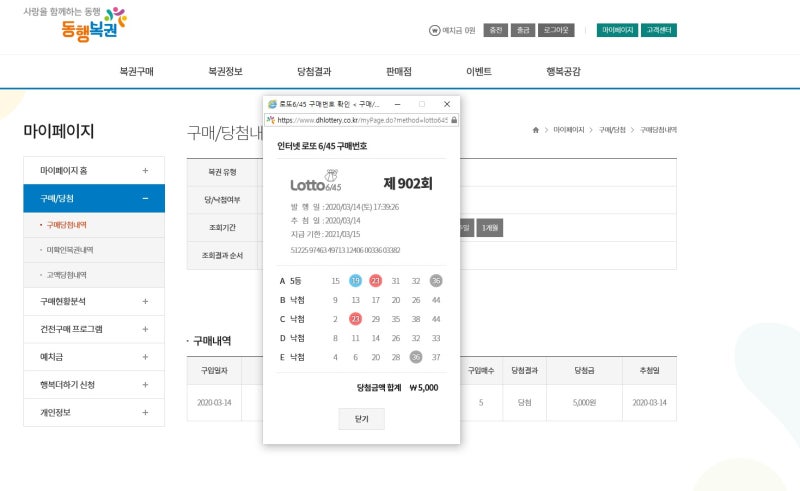Click the popup window's browser favicon

tap(272, 104)
